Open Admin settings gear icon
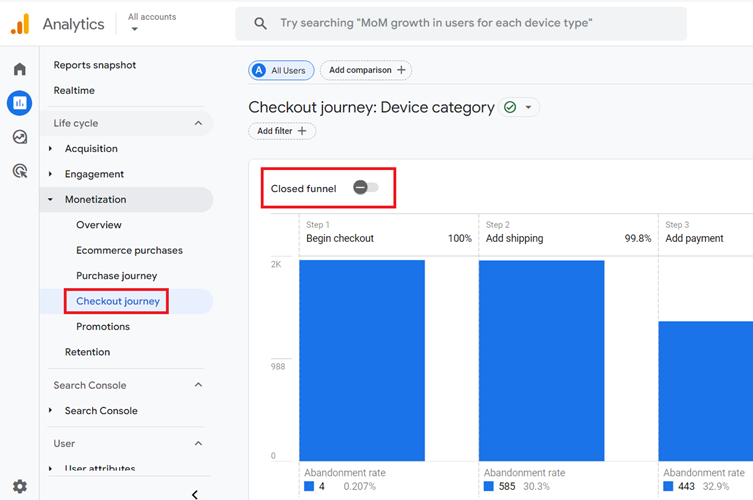Viewport: 753px width, 500px height. [20, 486]
